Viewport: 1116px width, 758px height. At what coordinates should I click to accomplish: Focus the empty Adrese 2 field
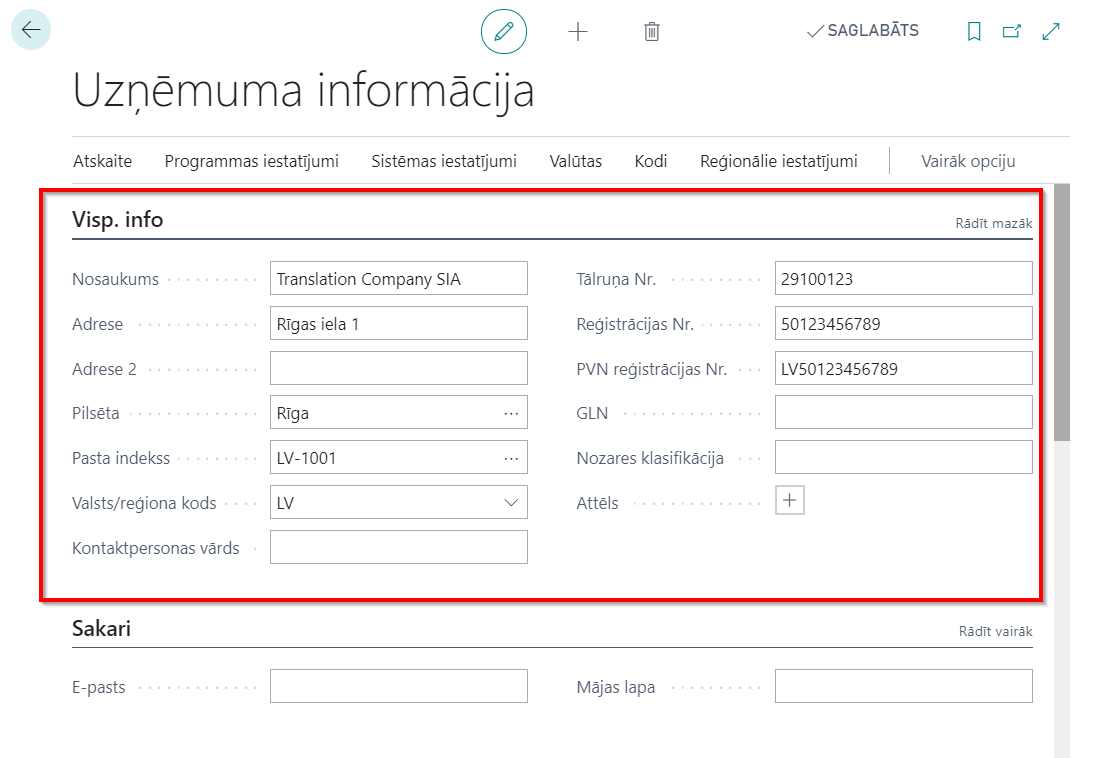point(399,368)
